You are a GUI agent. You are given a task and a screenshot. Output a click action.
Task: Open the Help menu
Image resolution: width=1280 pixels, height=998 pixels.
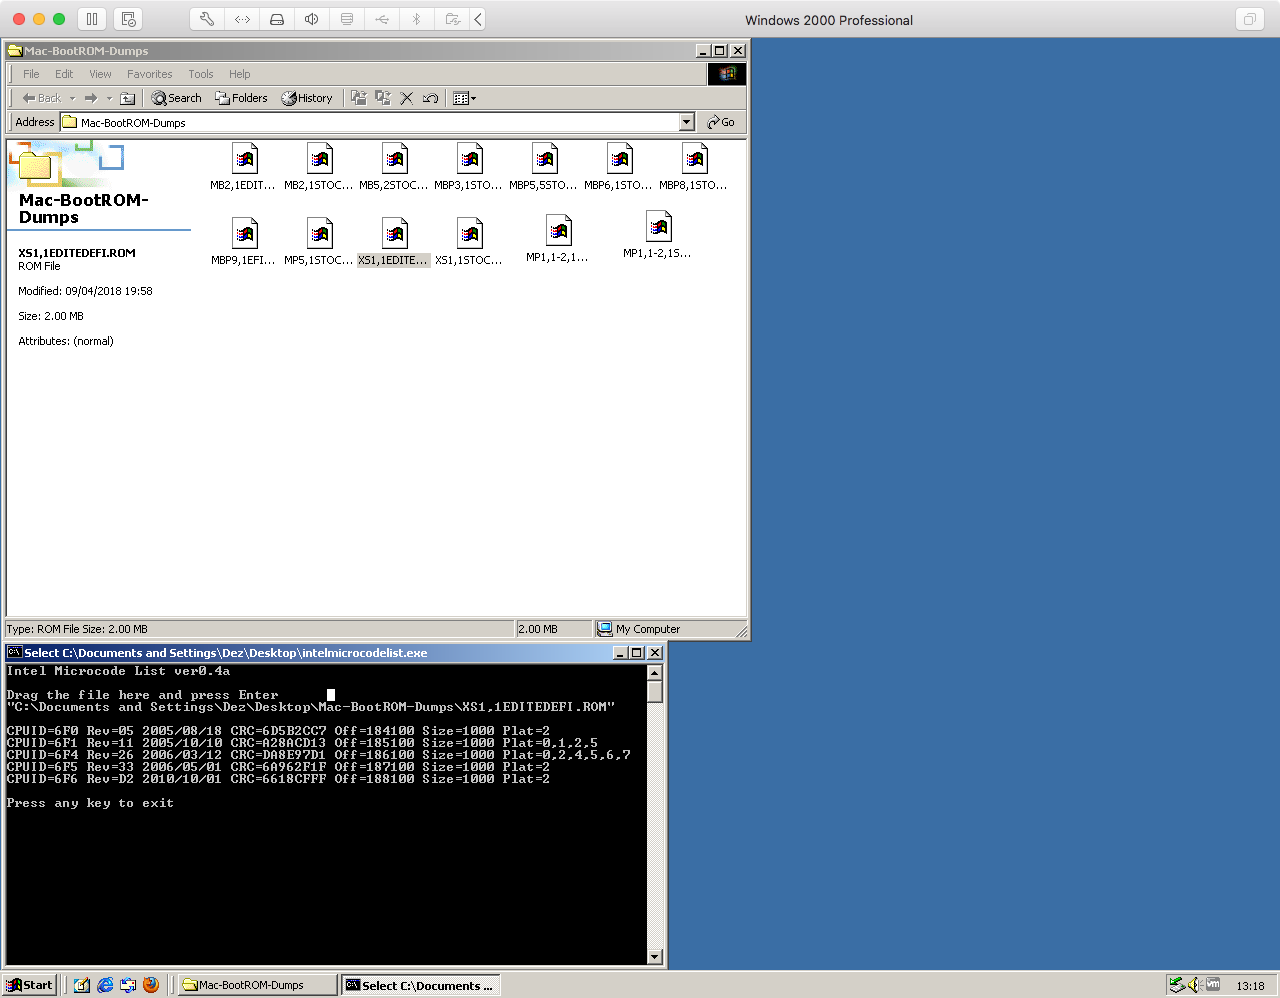tap(239, 74)
